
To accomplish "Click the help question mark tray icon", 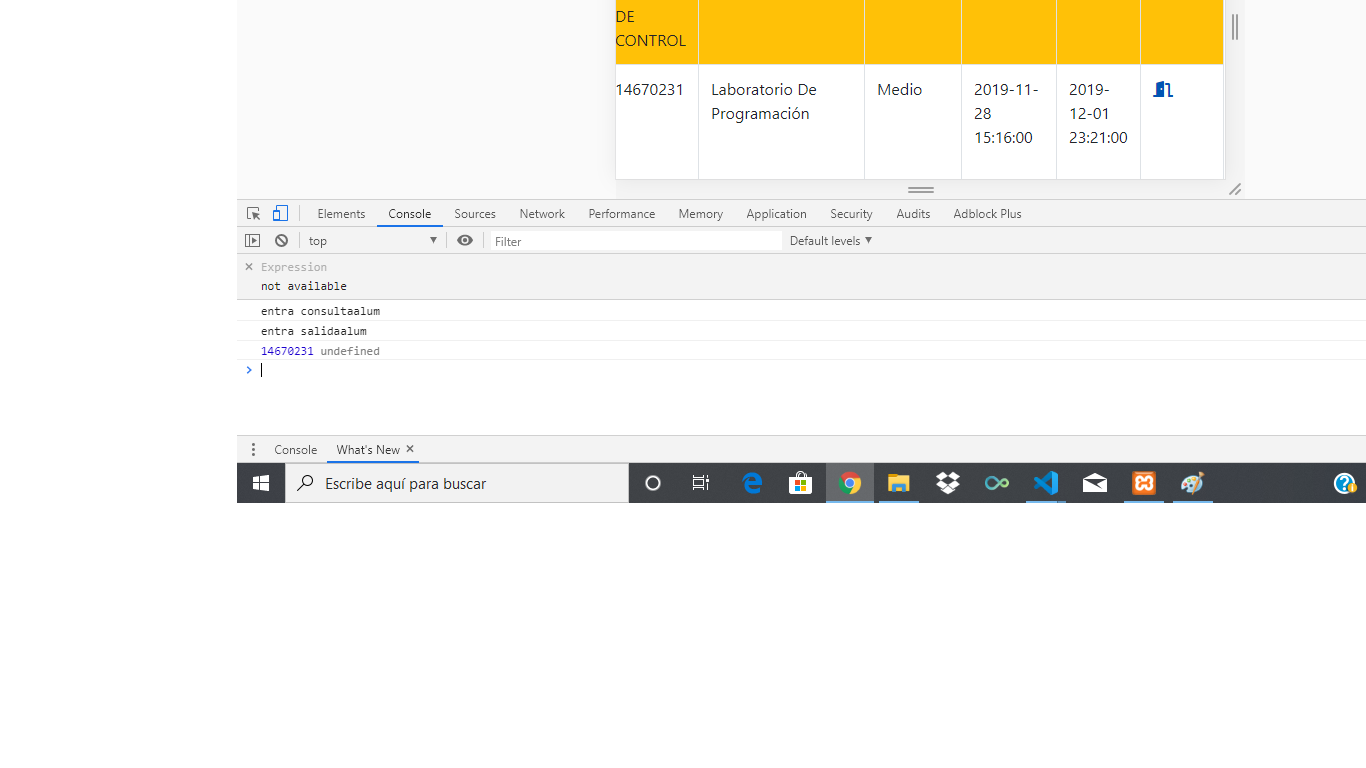I will click(1345, 483).
